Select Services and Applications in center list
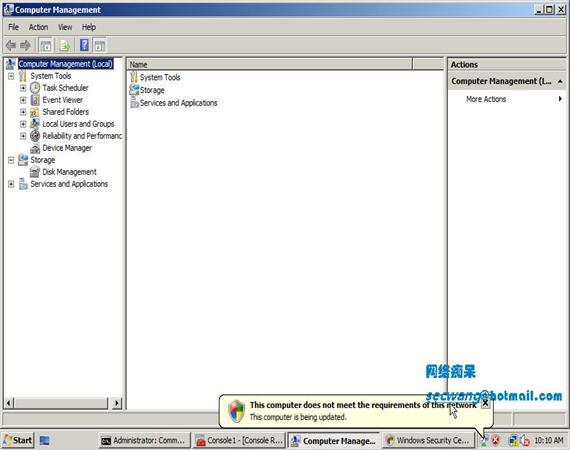Viewport: 570px width, 450px height. (x=178, y=103)
